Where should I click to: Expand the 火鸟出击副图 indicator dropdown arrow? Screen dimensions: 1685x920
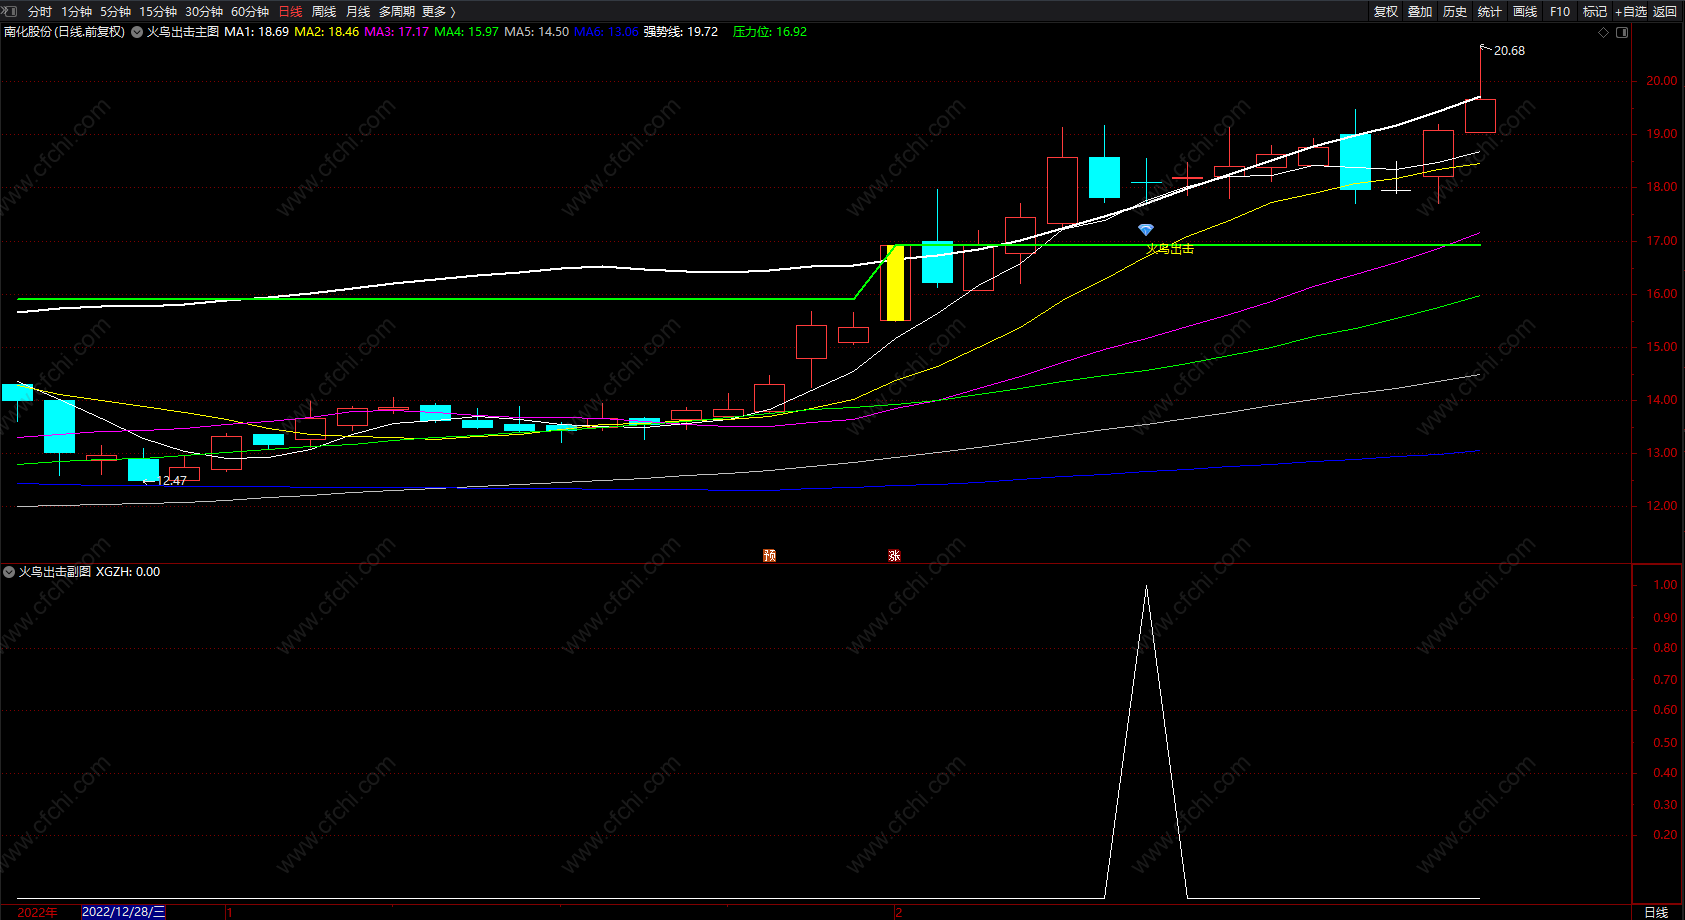(9, 572)
